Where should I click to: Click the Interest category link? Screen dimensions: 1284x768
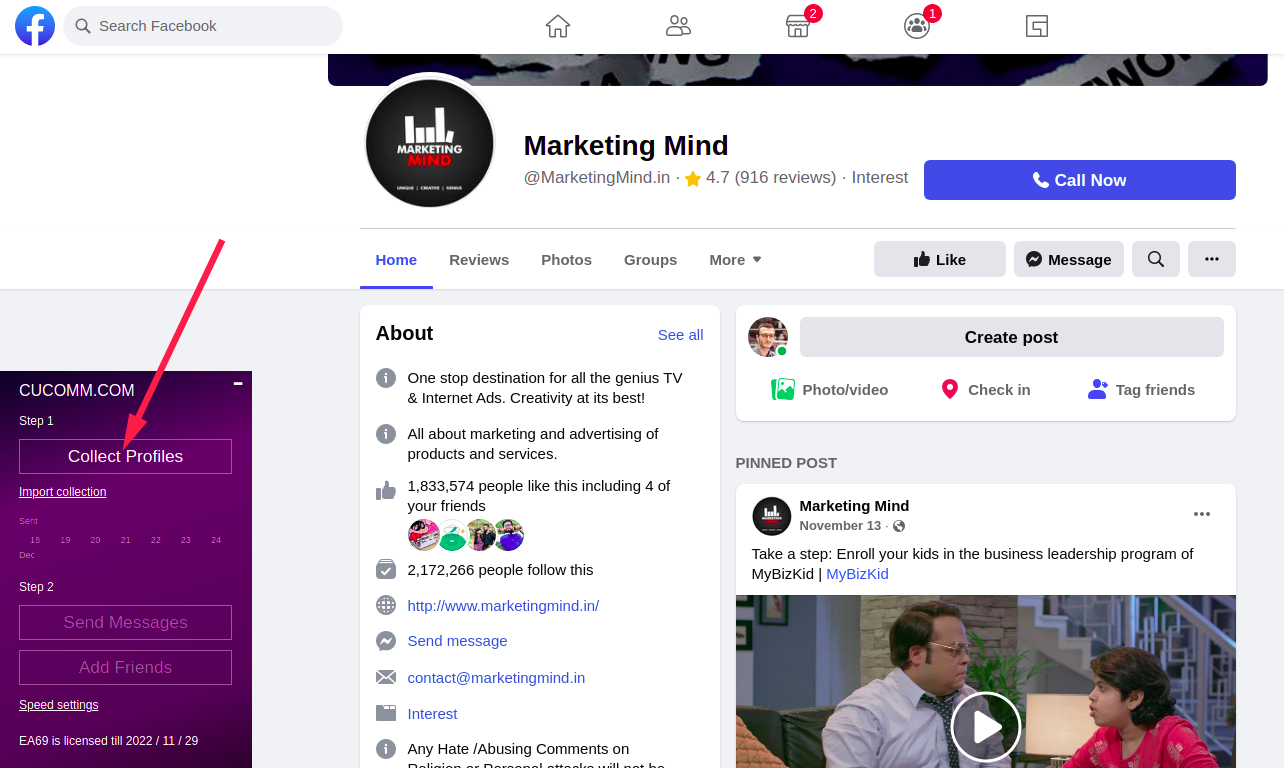432,713
